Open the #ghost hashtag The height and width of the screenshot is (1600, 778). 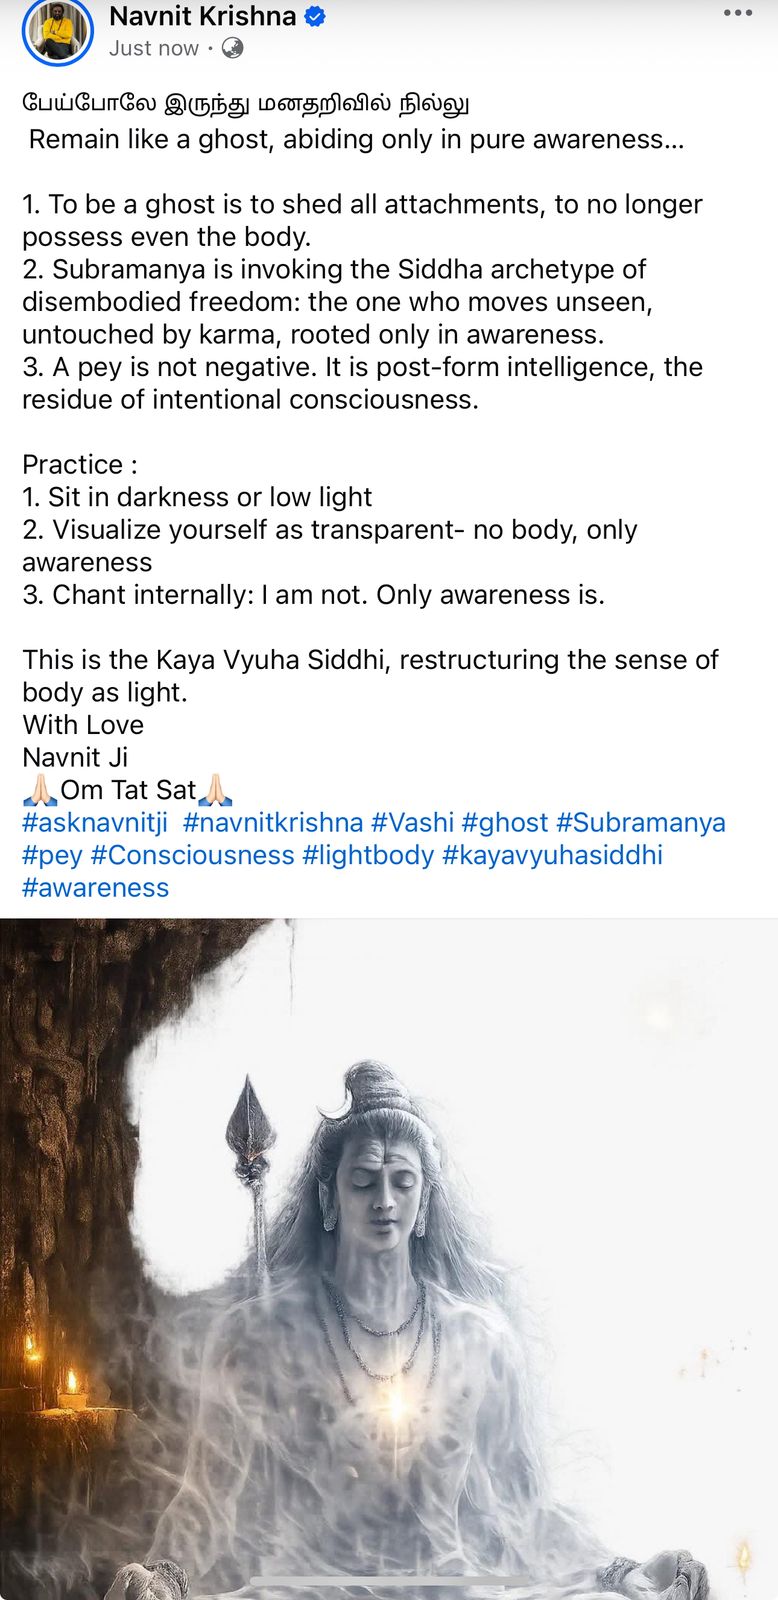click(x=505, y=822)
